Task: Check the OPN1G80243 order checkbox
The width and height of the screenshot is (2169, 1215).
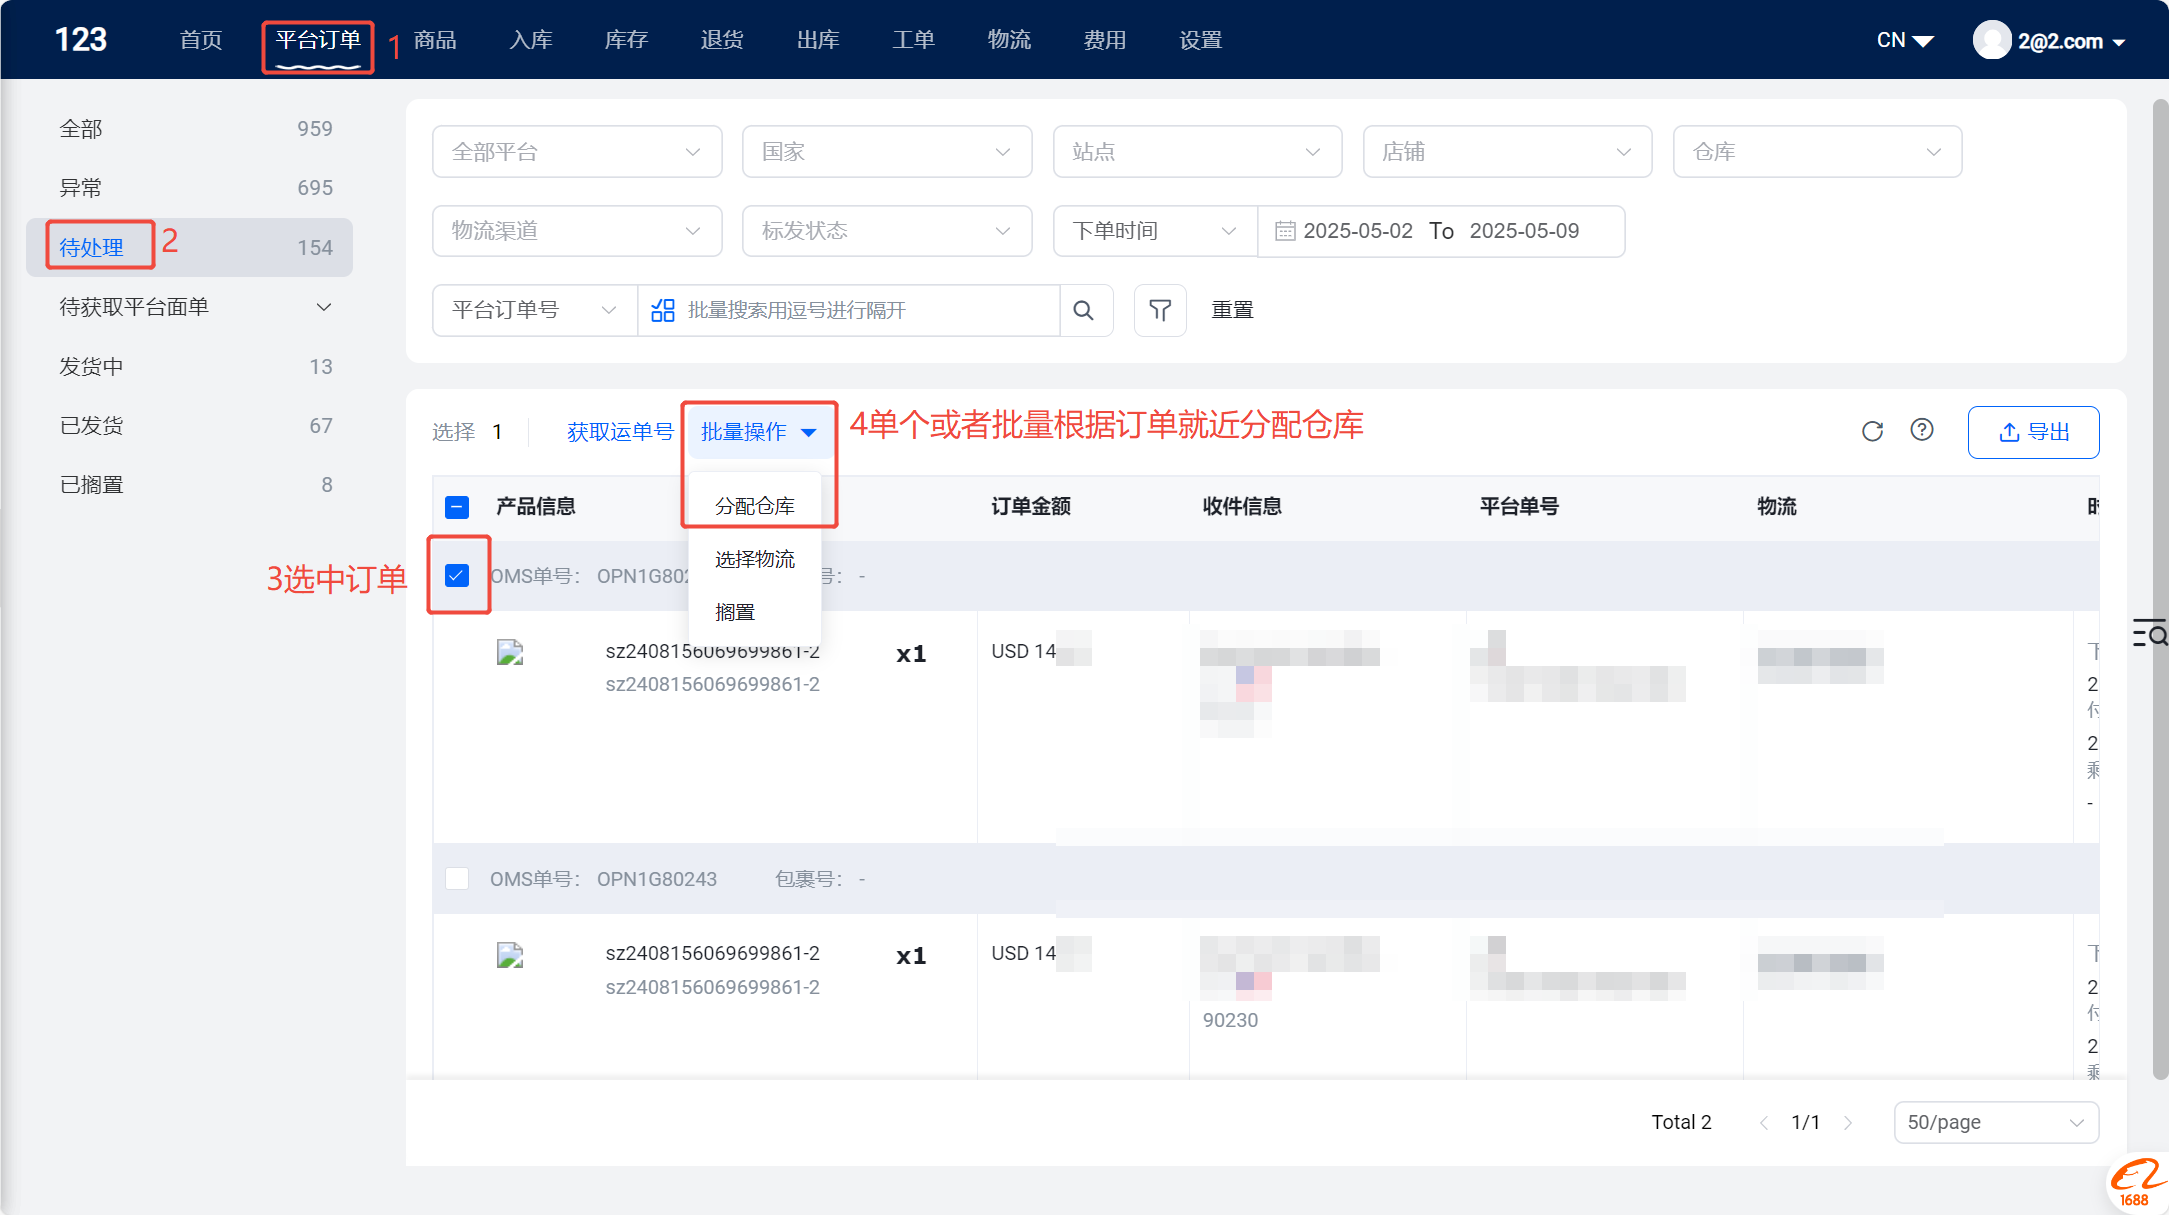Action: coord(457,878)
